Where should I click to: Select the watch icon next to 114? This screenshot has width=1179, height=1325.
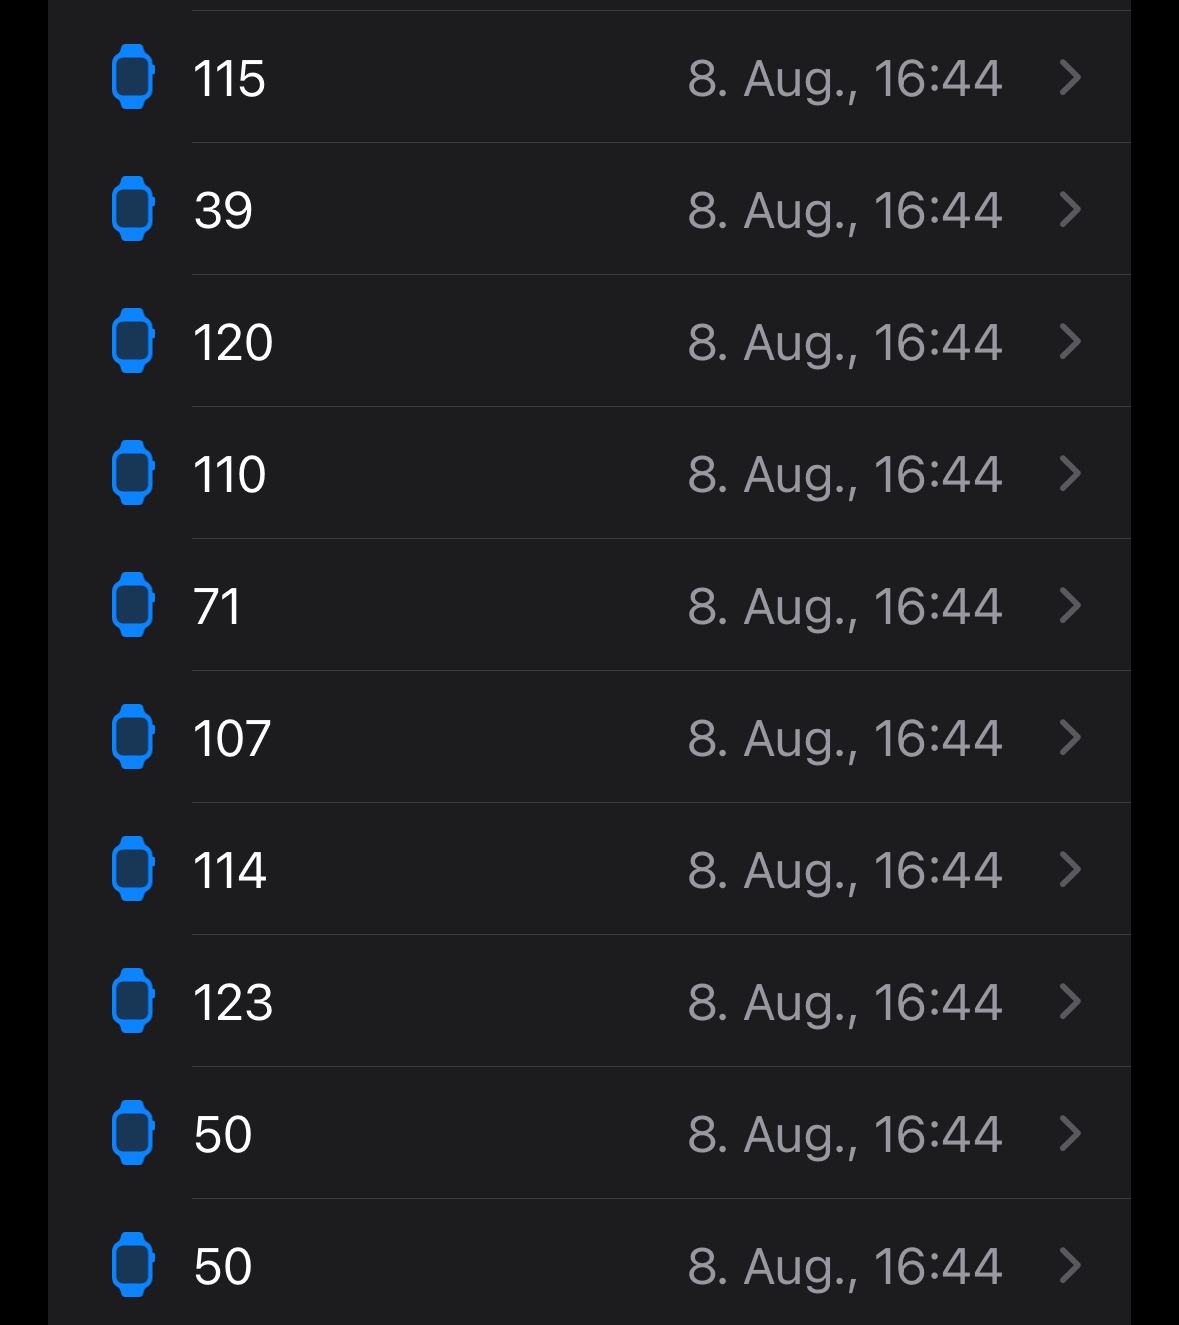tap(132, 869)
